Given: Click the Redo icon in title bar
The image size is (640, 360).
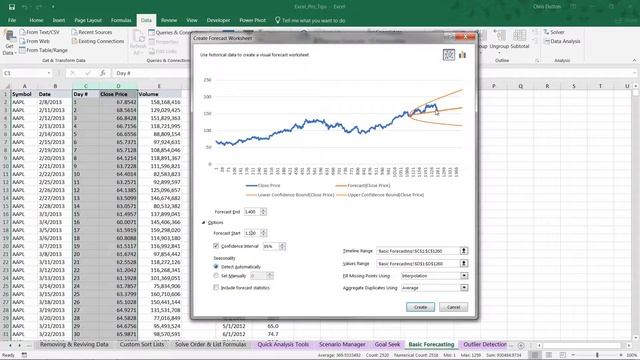Looking at the screenshot, I should click(39, 7).
